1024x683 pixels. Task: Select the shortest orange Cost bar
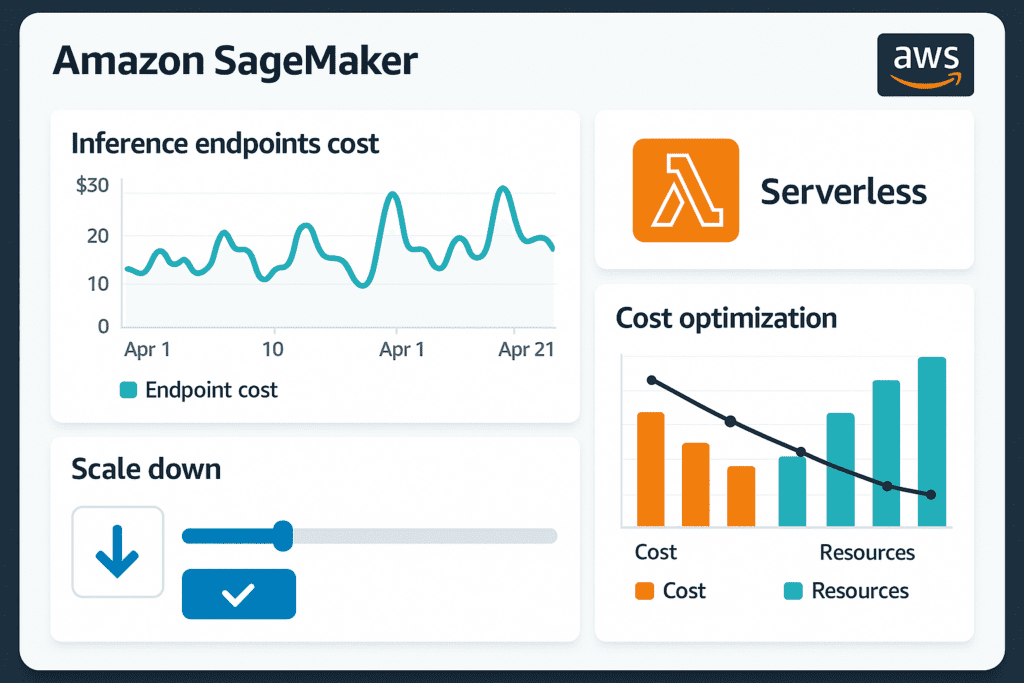click(x=741, y=496)
